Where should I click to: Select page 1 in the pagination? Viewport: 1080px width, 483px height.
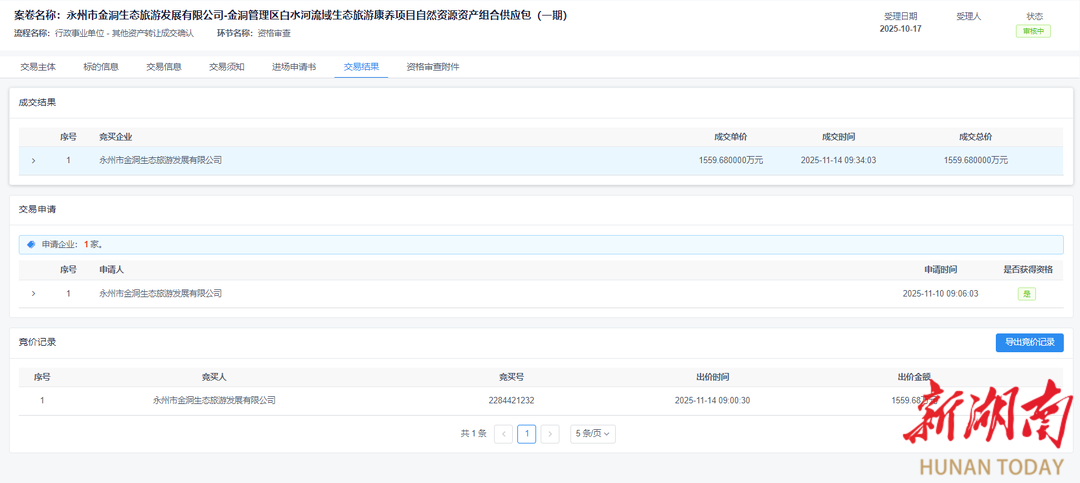[526, 434]
